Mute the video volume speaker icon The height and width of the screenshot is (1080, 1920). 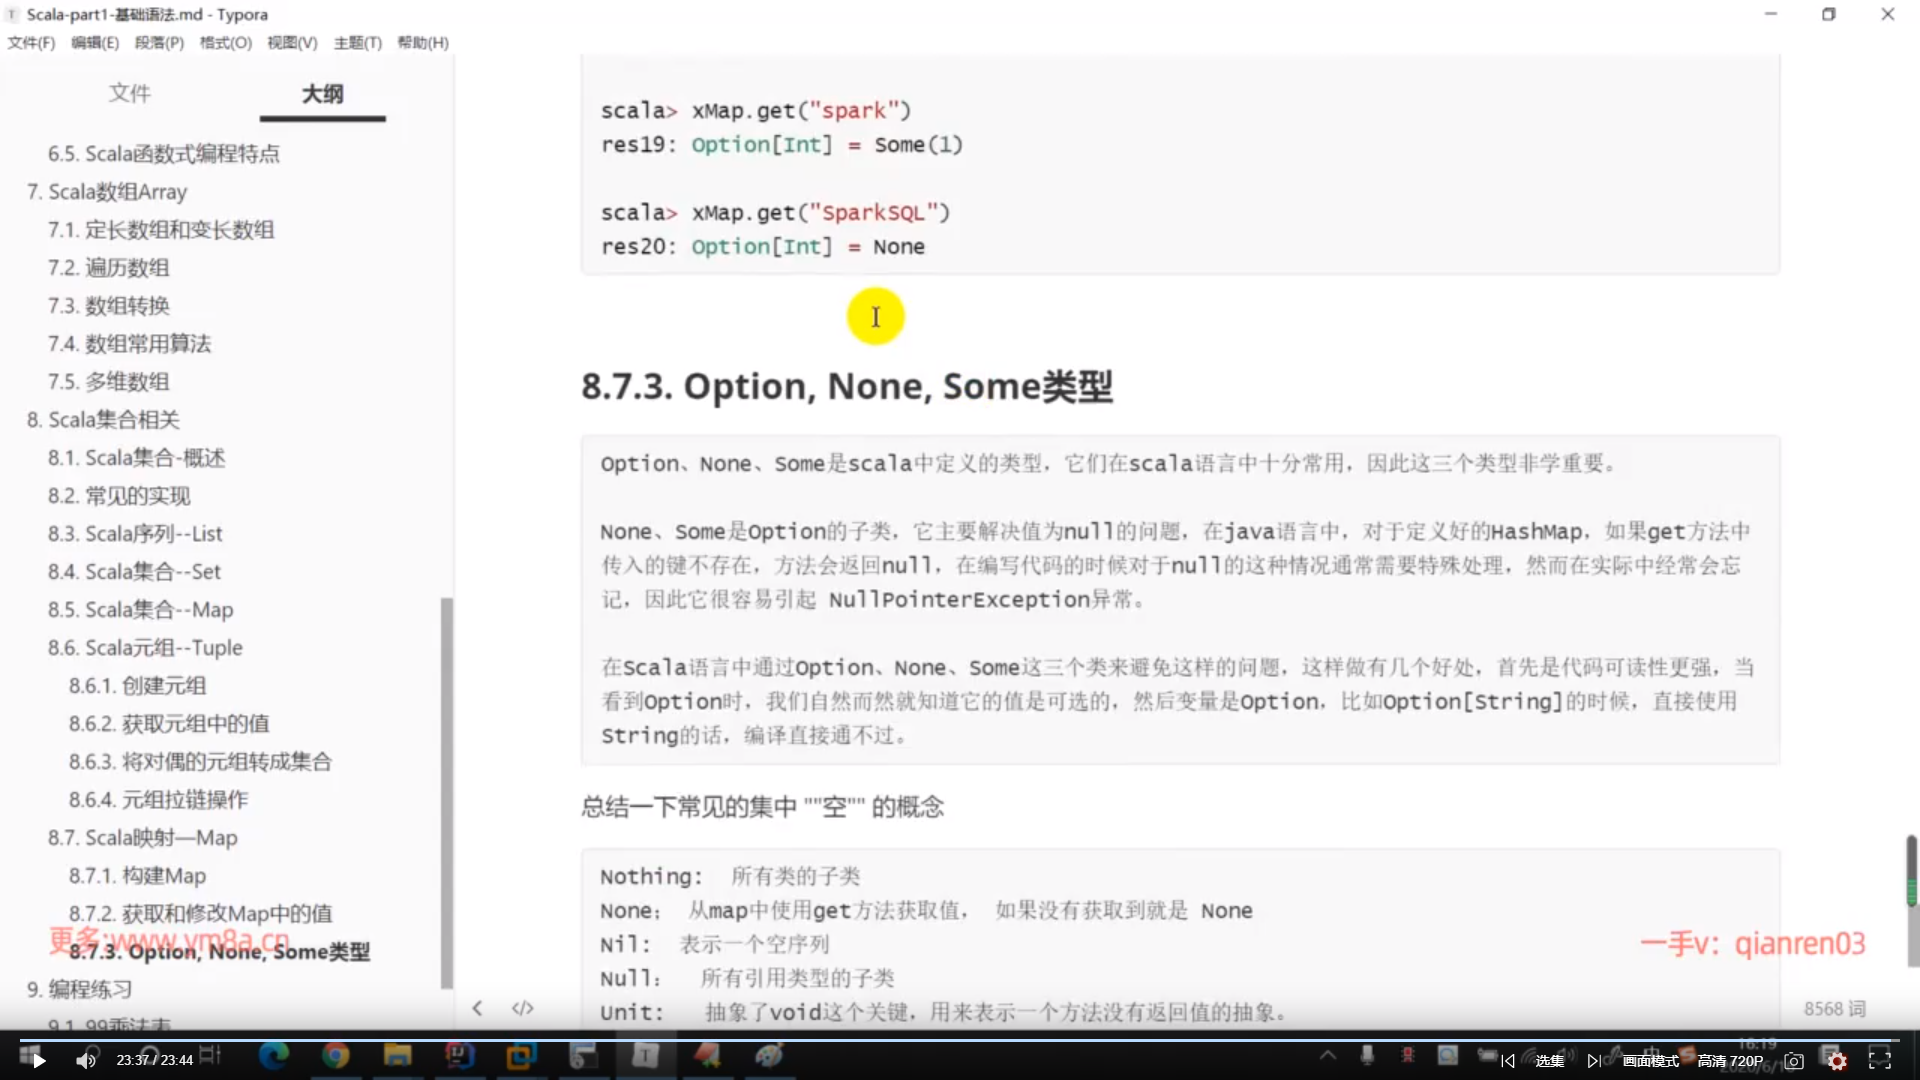[x=86, y=1061]
